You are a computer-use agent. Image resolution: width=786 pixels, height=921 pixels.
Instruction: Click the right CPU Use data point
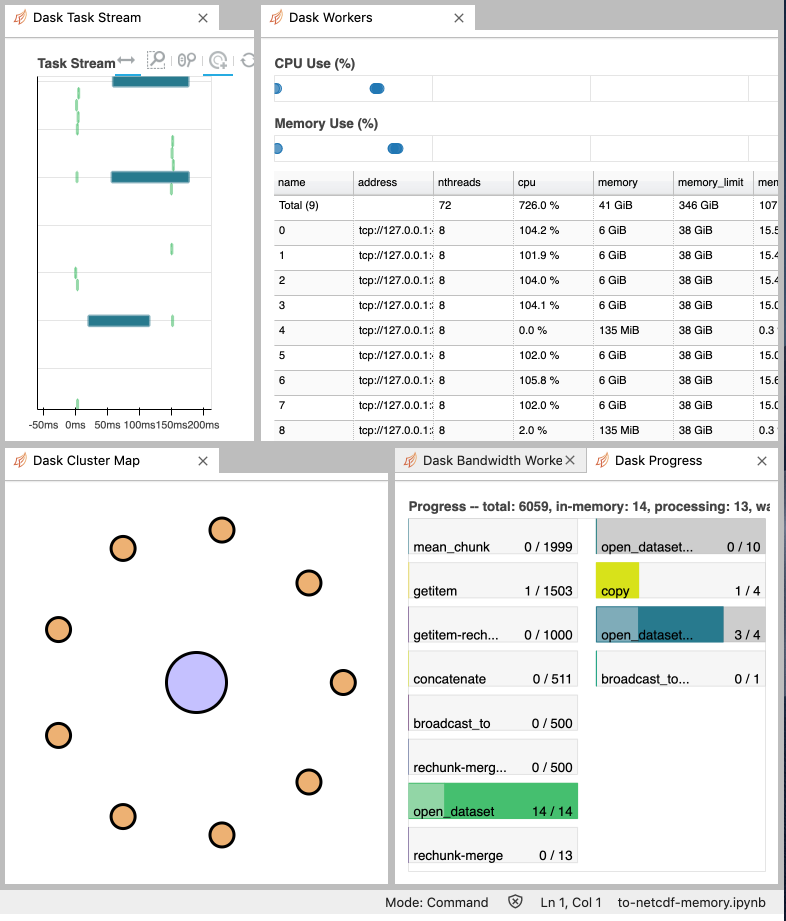(377, 89)
